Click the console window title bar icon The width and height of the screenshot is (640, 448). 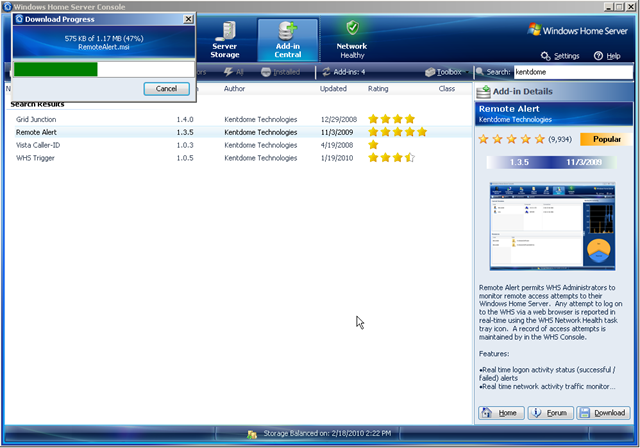click(x=7, y=7)
